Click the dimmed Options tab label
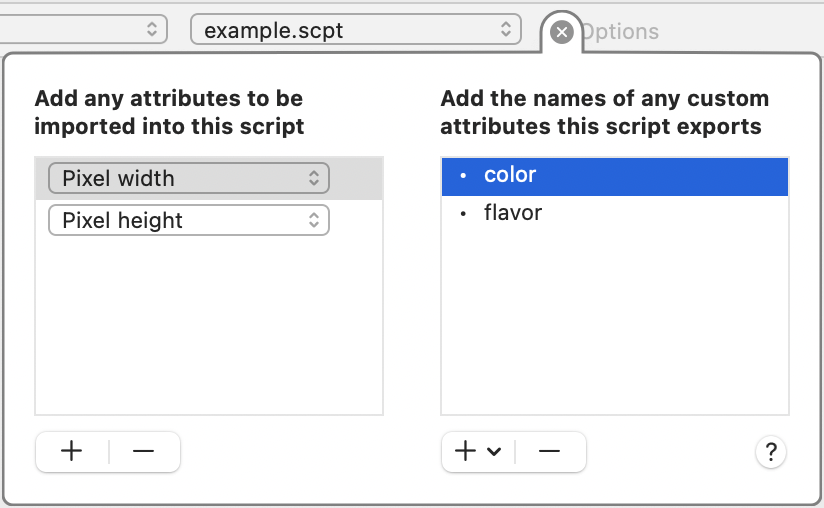Screen dimensions: 824x508 [621, 32]
